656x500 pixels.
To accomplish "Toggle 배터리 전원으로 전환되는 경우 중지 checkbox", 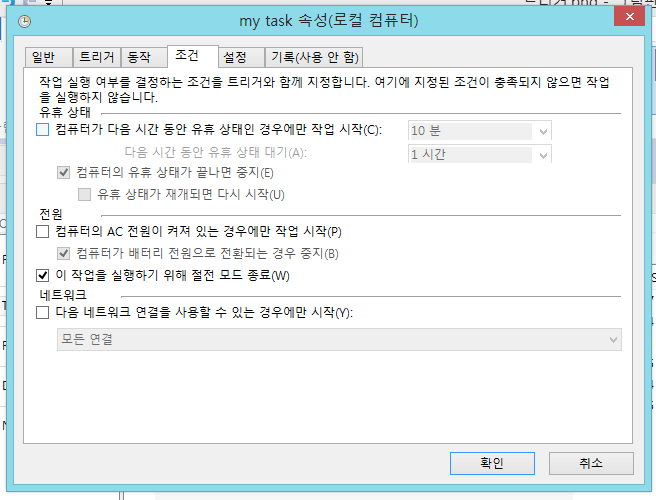I will pyautogui.click(x=64, y=253).
